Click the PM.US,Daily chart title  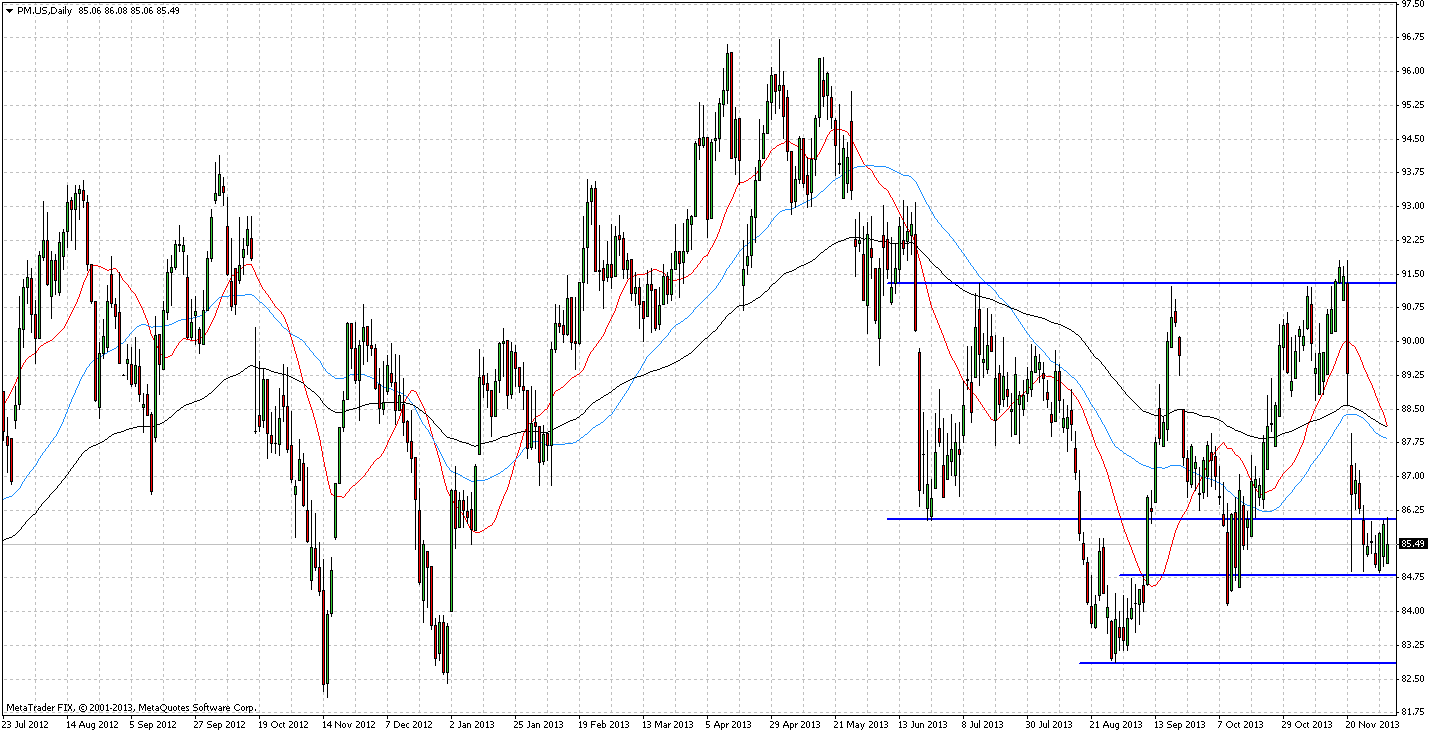tap(46, 9)
